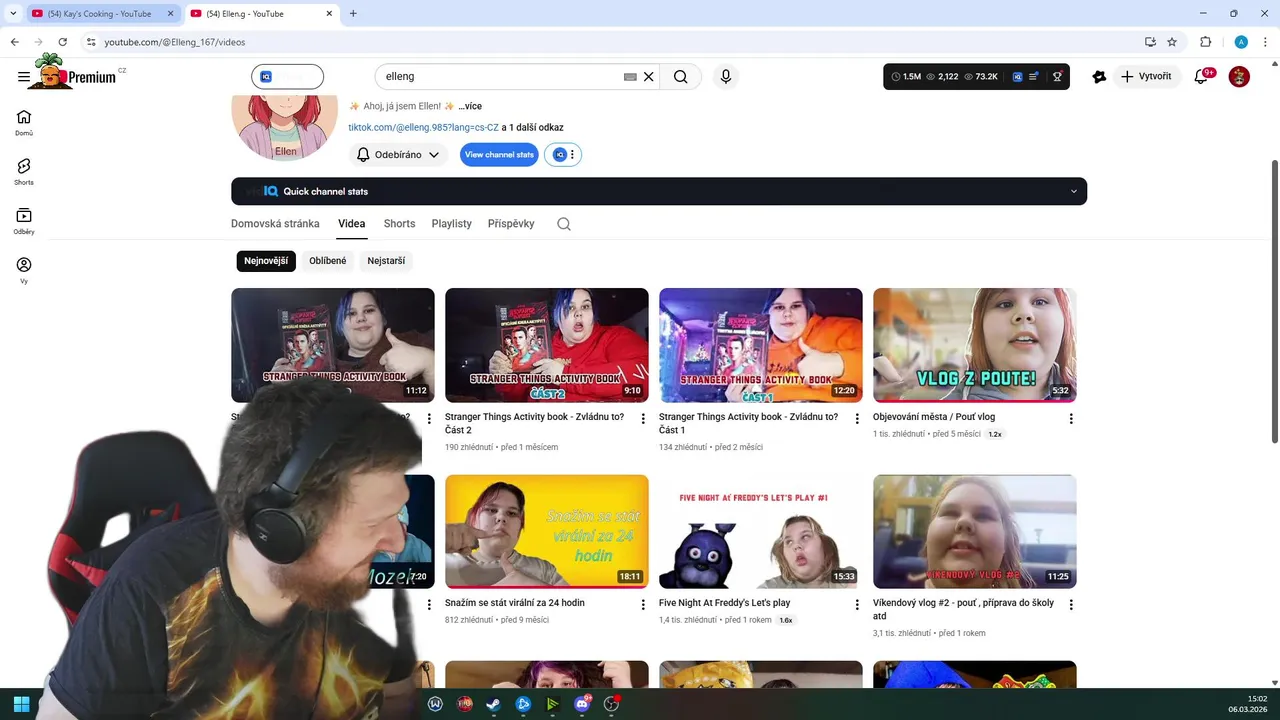Open the on-screen keyboard icon in search
The image size is (1280, 720).
pyautogui.click(x=630, y=76)
